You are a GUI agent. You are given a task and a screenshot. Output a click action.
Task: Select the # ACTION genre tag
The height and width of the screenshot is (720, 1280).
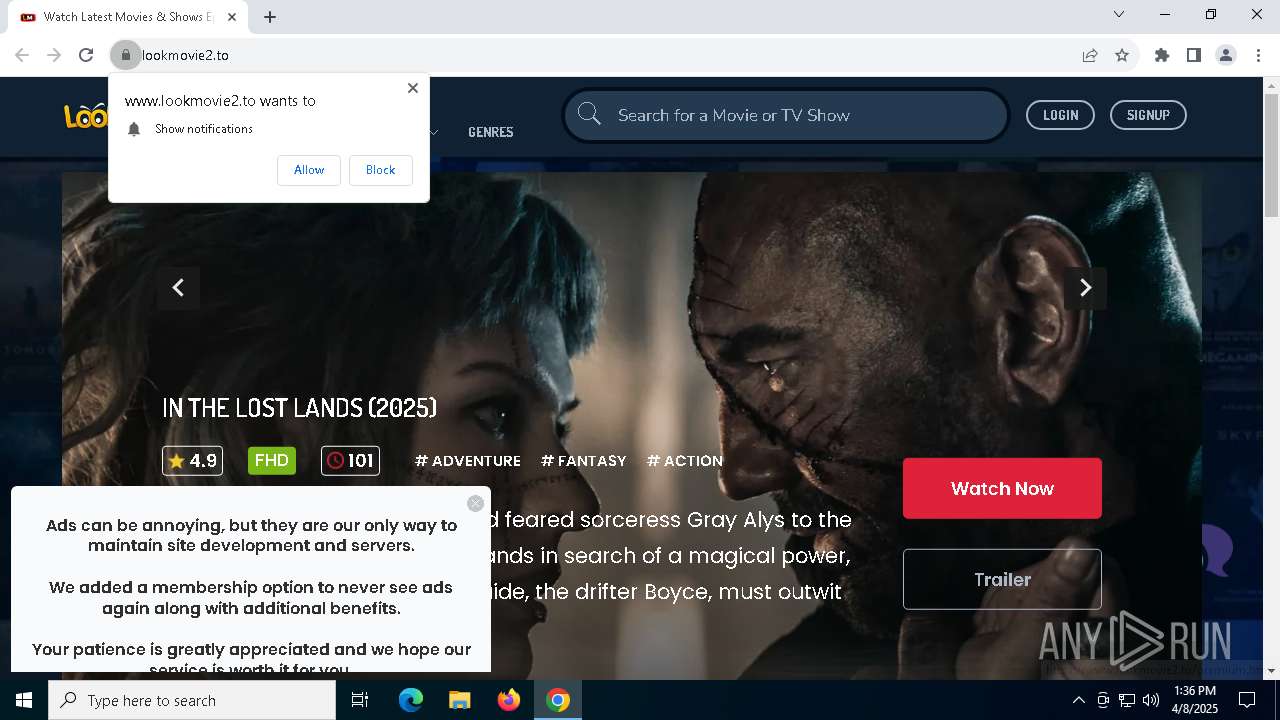(x=685, y=461)
